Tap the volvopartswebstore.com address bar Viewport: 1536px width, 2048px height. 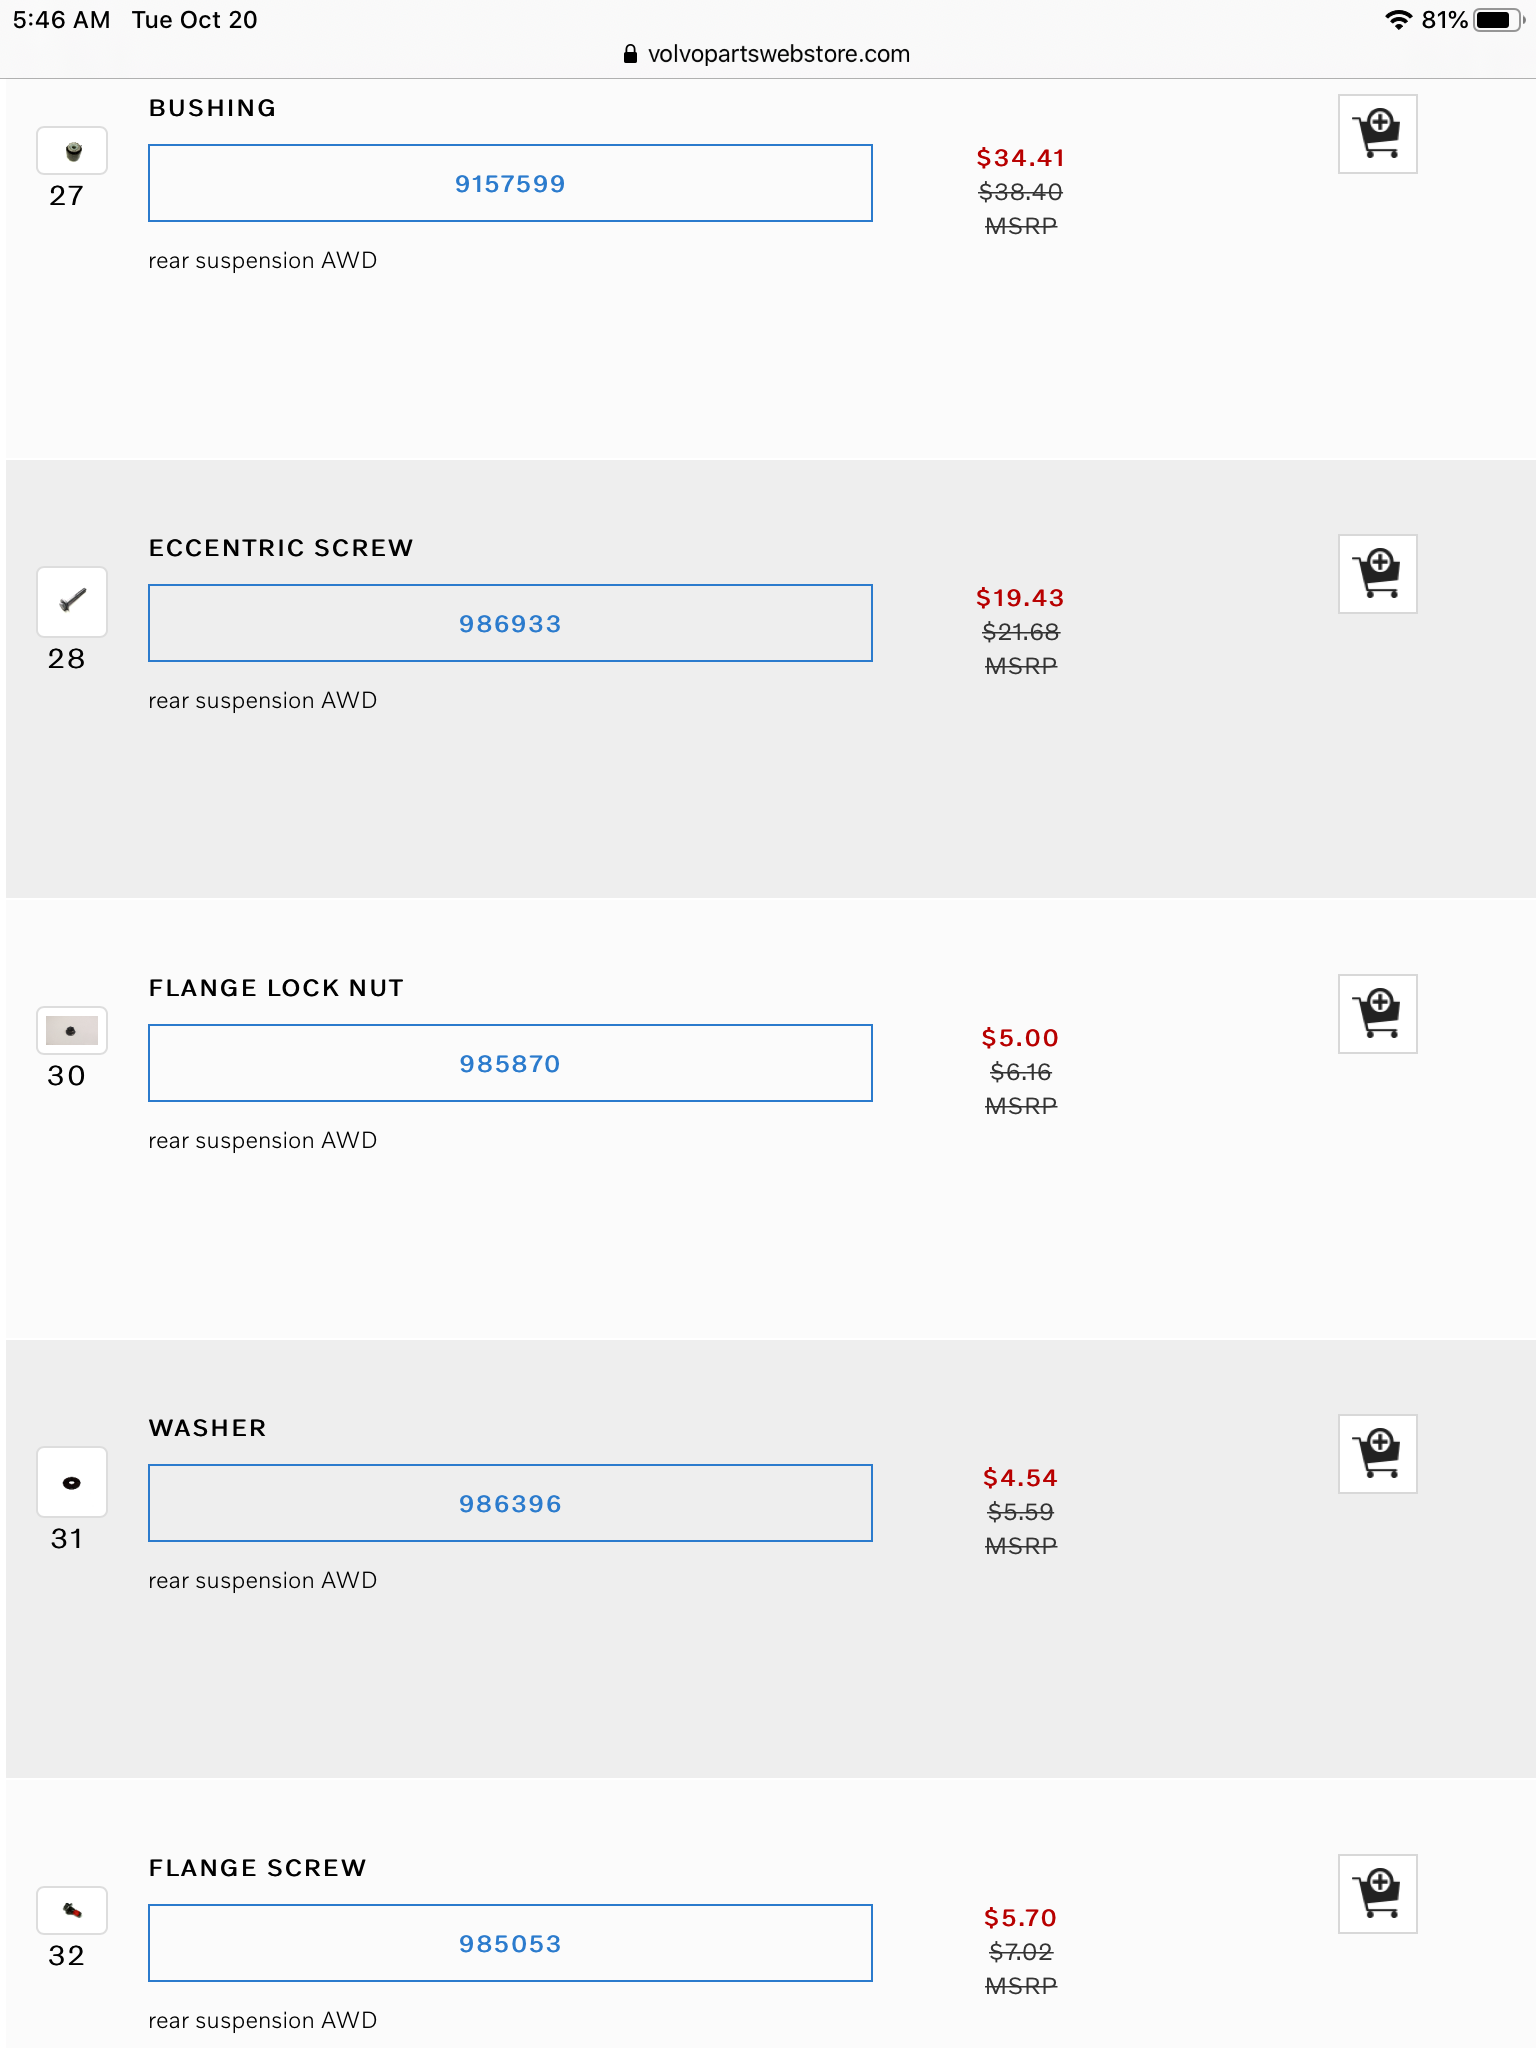(778, 54)
